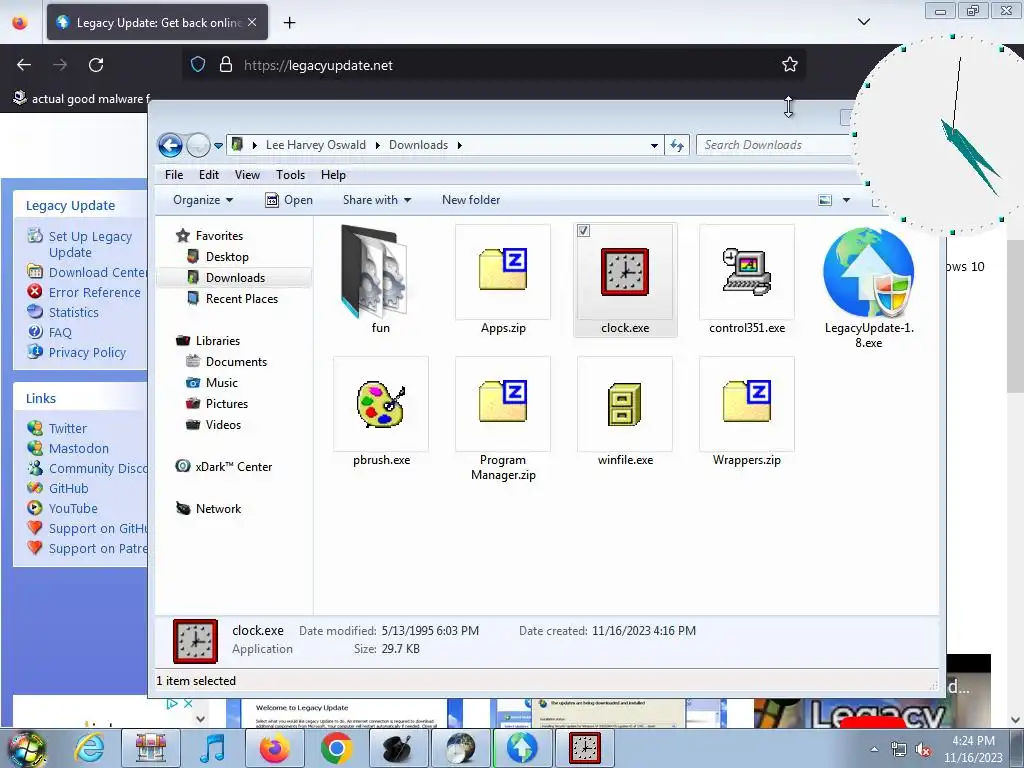This screenshot has width=1024, height=768.
Task: Open the Mastodon link
Action: (x=79, y=449)
